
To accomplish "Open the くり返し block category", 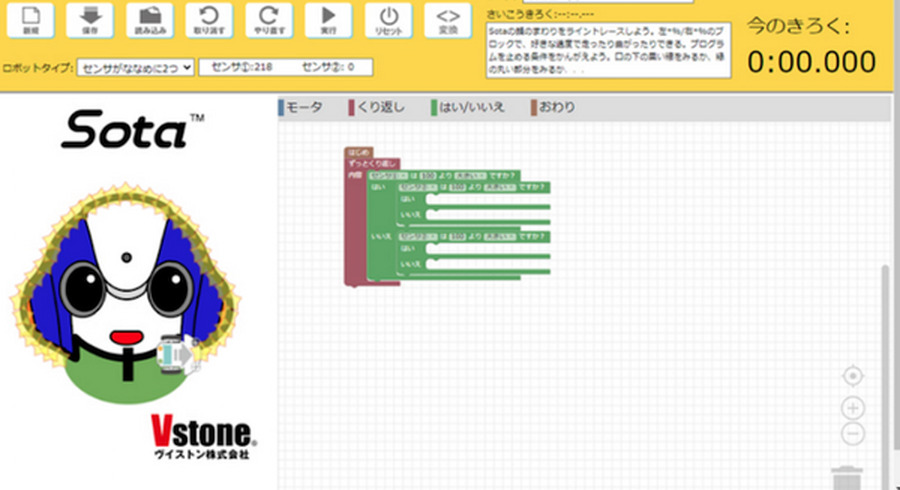I will click(380, 107).
